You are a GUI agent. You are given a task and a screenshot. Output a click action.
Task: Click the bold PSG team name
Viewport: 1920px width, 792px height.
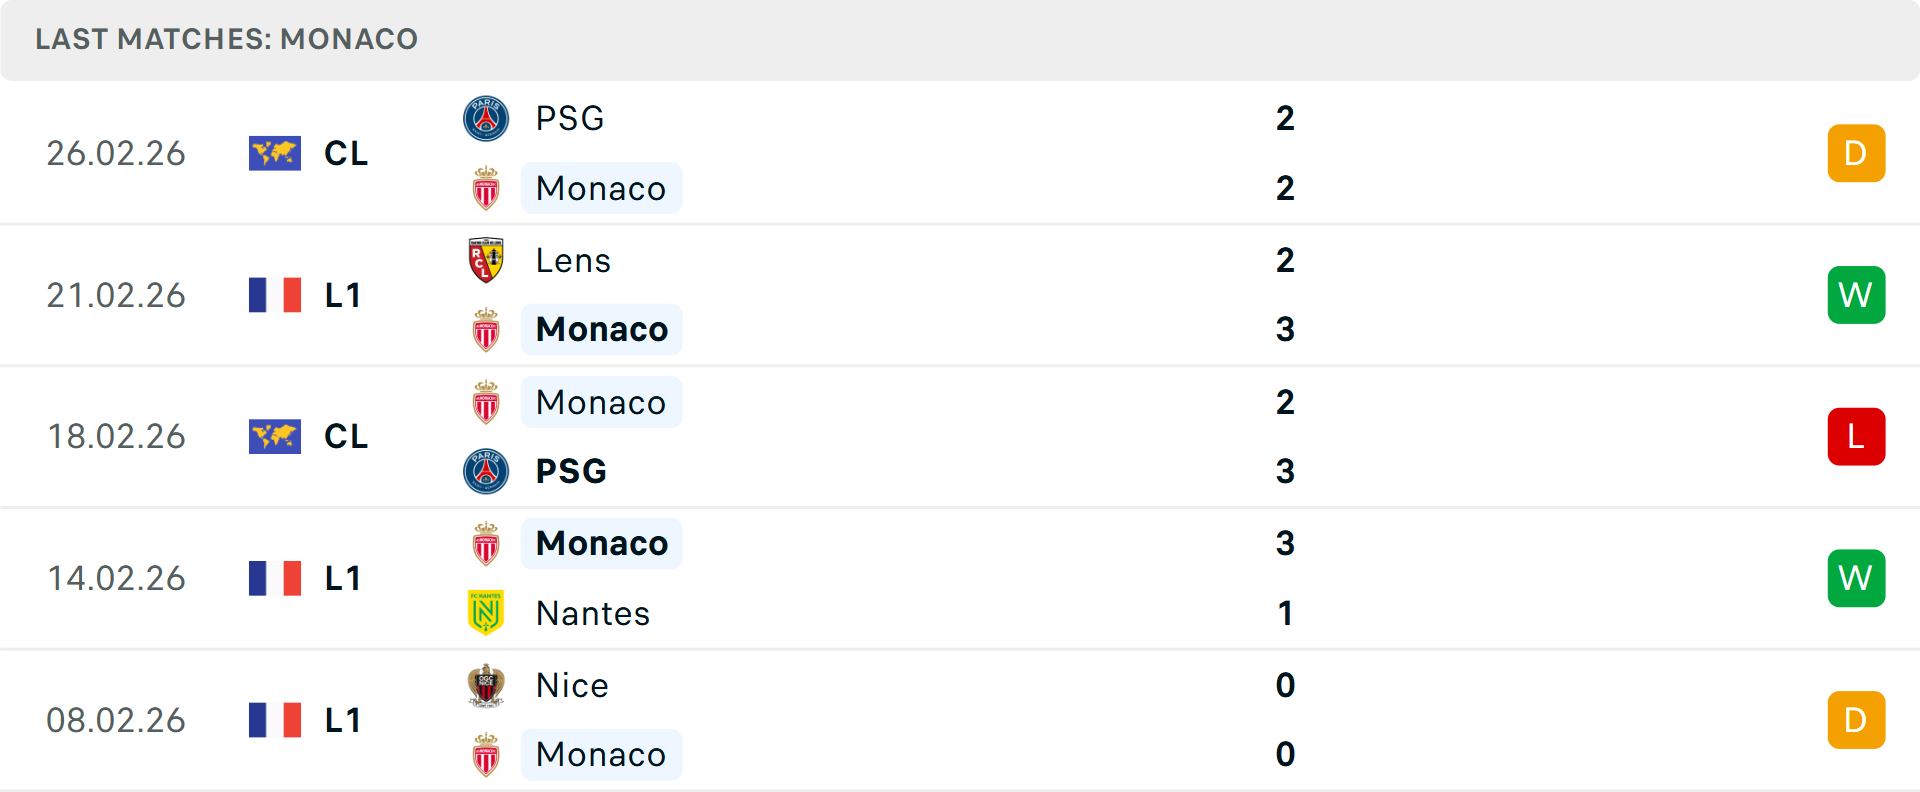tap(570, 471)
